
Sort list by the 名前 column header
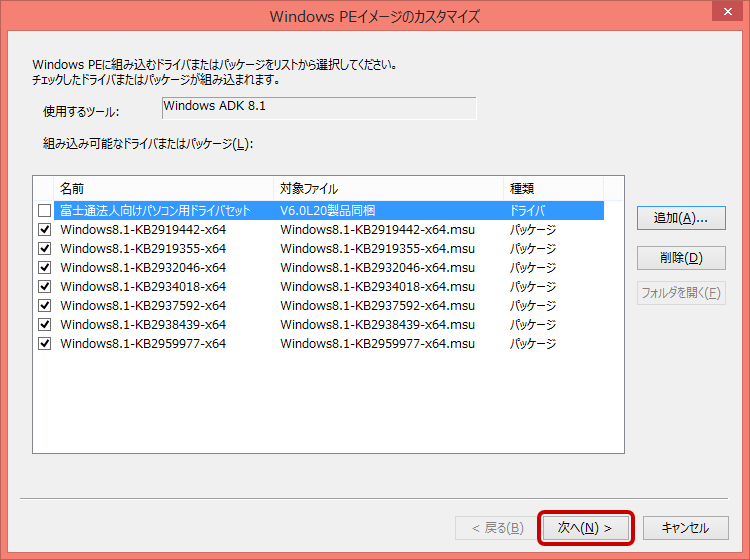pos(164,188)
